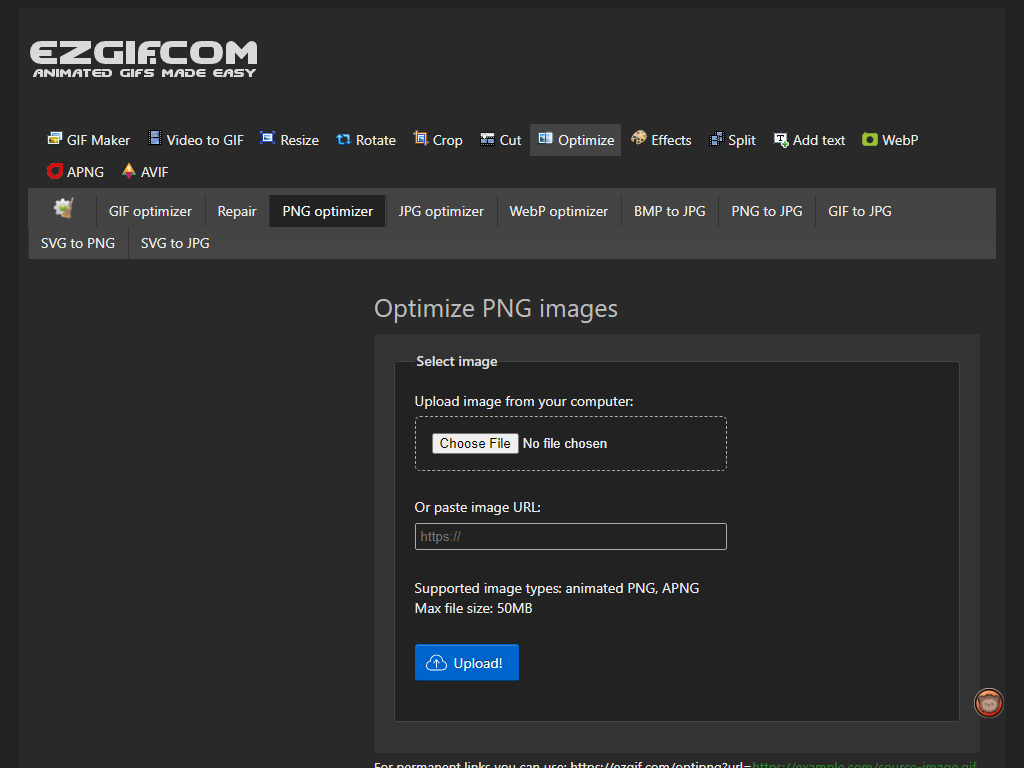1024x768 pixels.
Task: Open the example.com source-image link
Action: pyautogui.click(x=865, y=764)
